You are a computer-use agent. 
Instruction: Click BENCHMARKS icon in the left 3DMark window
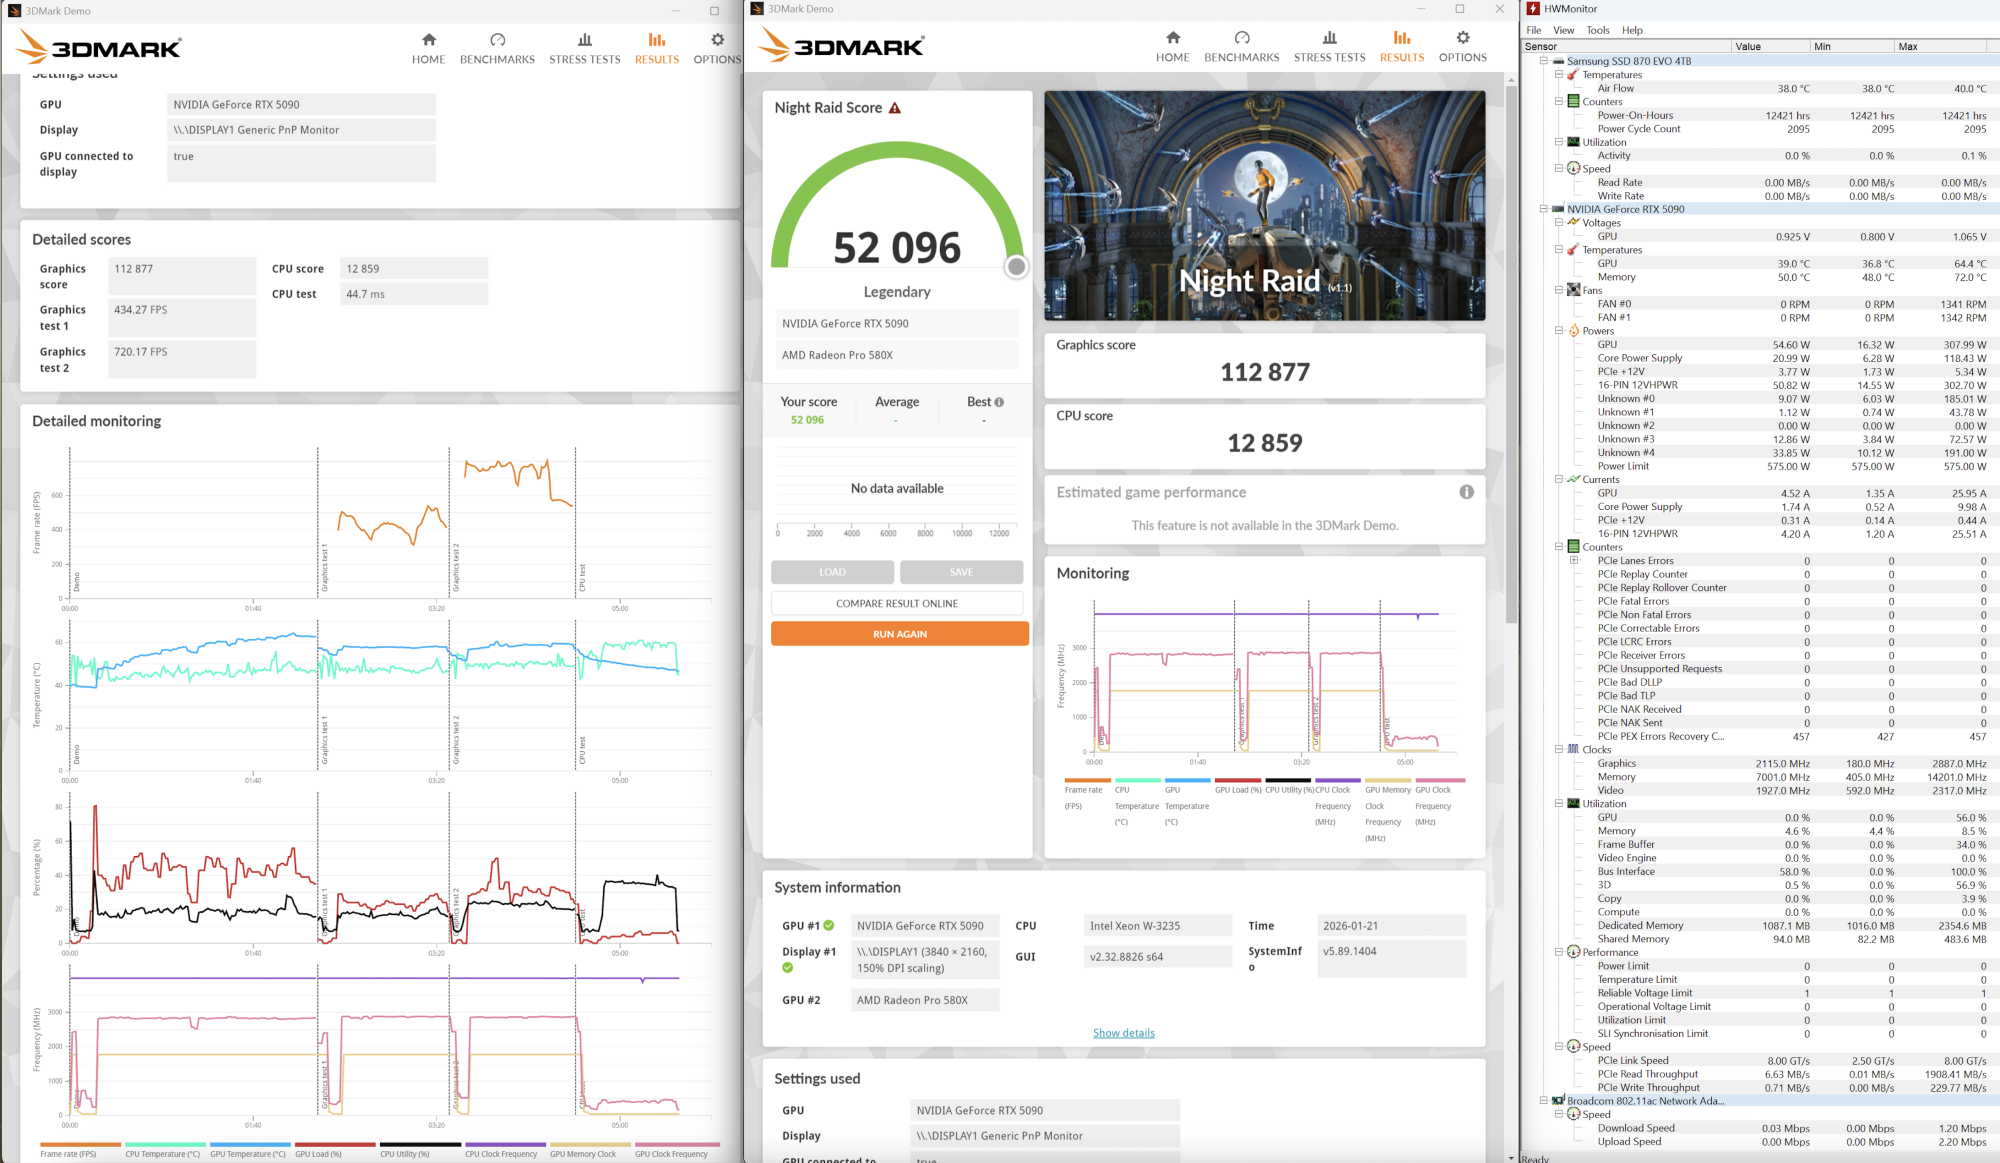[497, 41]
